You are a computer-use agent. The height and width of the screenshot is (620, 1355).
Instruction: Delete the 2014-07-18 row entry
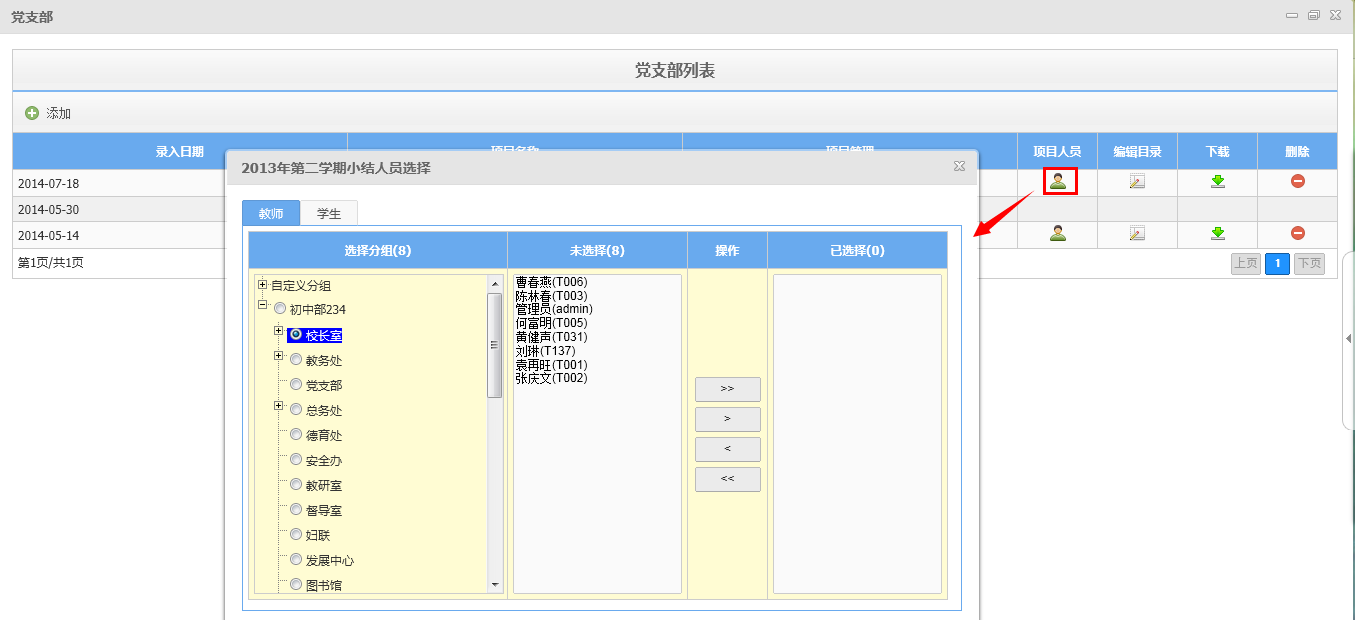pyautogui.click(x=1297, y=181)
